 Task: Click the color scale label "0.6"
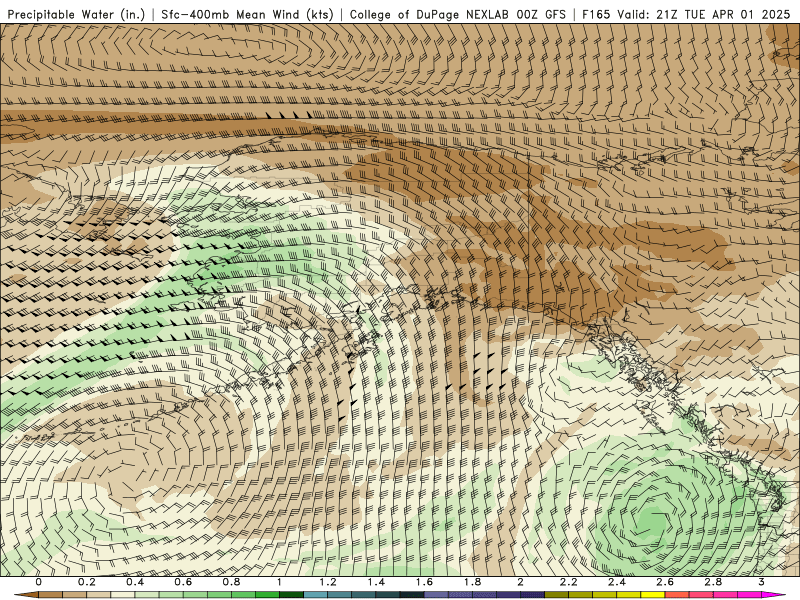(183, 582)
